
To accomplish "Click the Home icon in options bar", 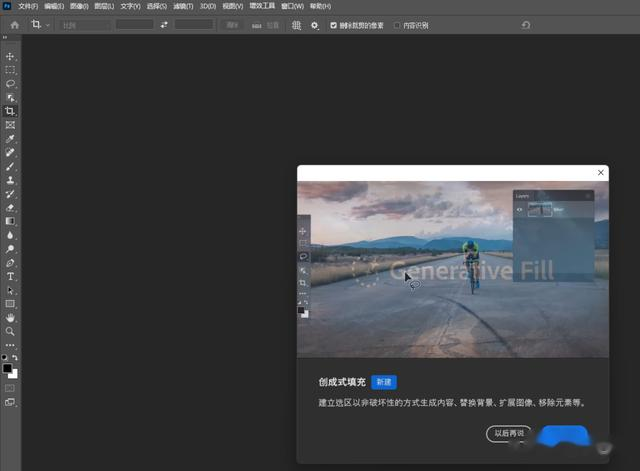I will click(15, 25).
